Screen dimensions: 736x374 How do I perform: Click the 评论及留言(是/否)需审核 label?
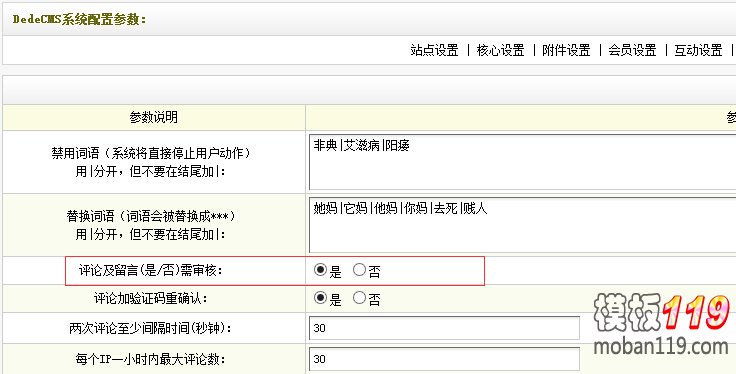click(151, 270)
